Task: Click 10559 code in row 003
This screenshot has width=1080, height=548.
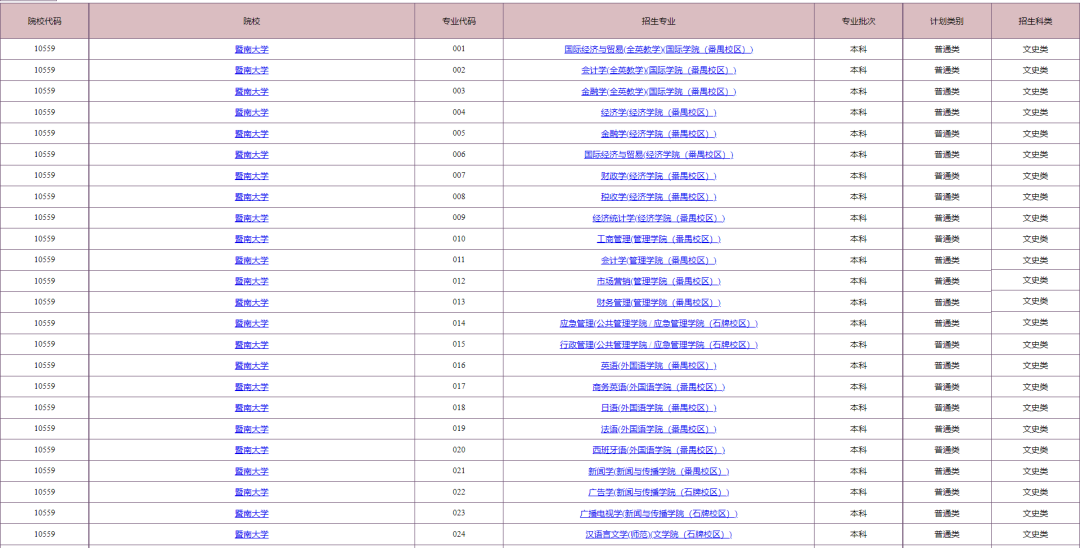Action: coord(44,91)
